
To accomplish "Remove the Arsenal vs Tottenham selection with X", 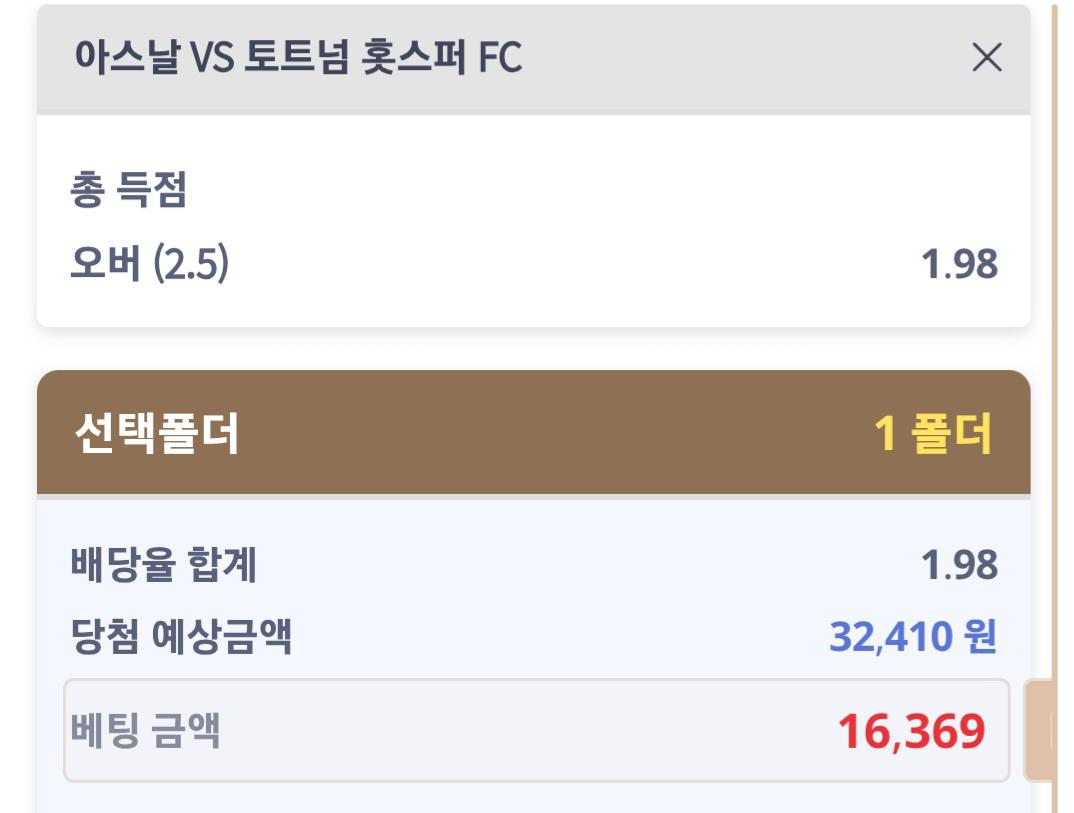I will pos(986,58).
